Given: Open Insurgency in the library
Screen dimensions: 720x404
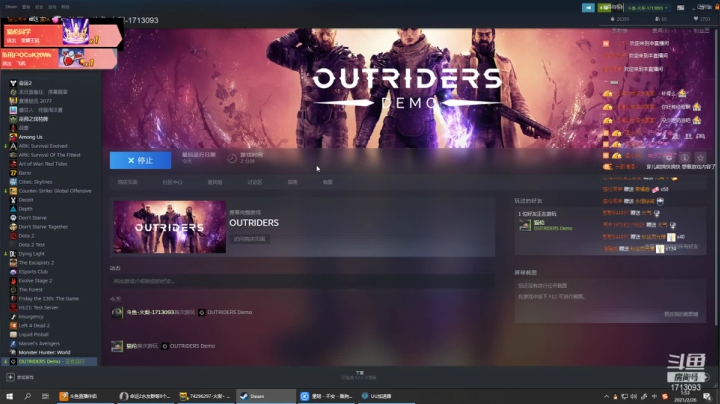Looking at the screenshot, I should pos(31,317).
